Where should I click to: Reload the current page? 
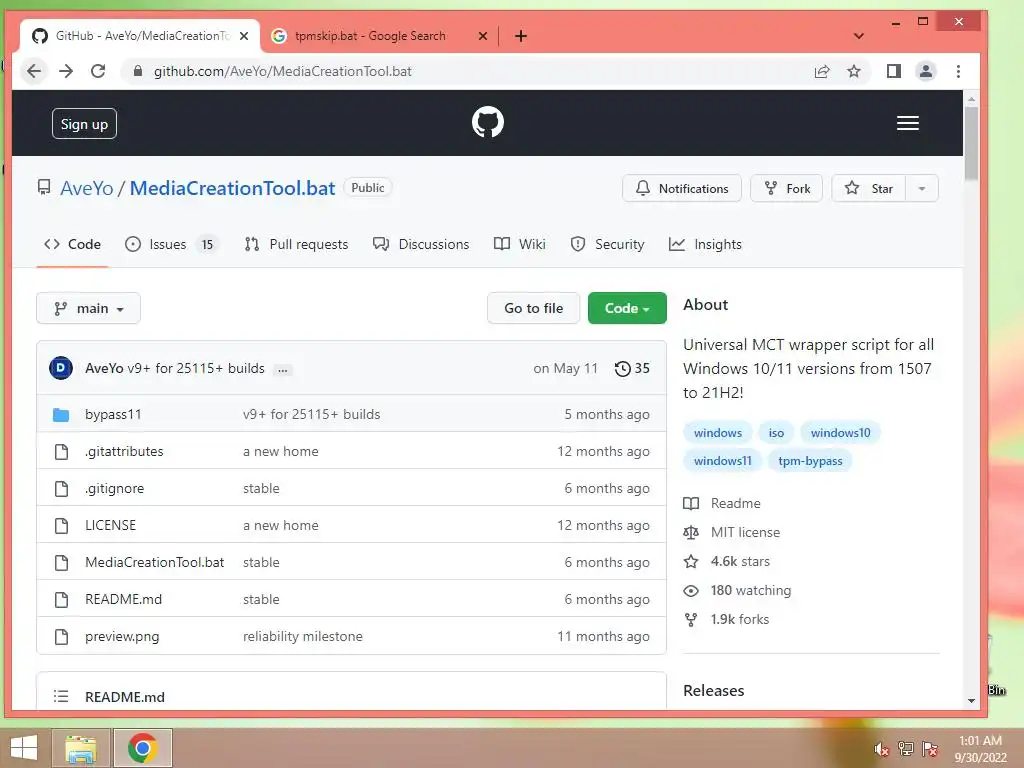pyautogui.click(x=98, y=71)
